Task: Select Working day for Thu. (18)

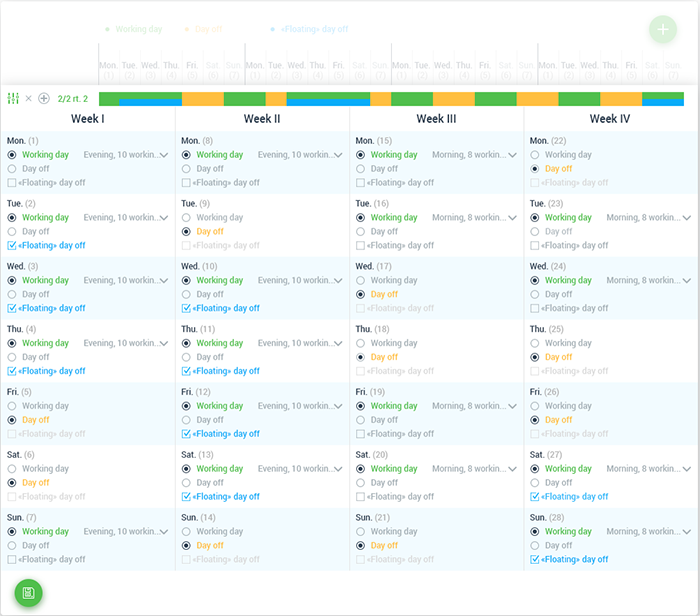Action: (x=360, y=343)
